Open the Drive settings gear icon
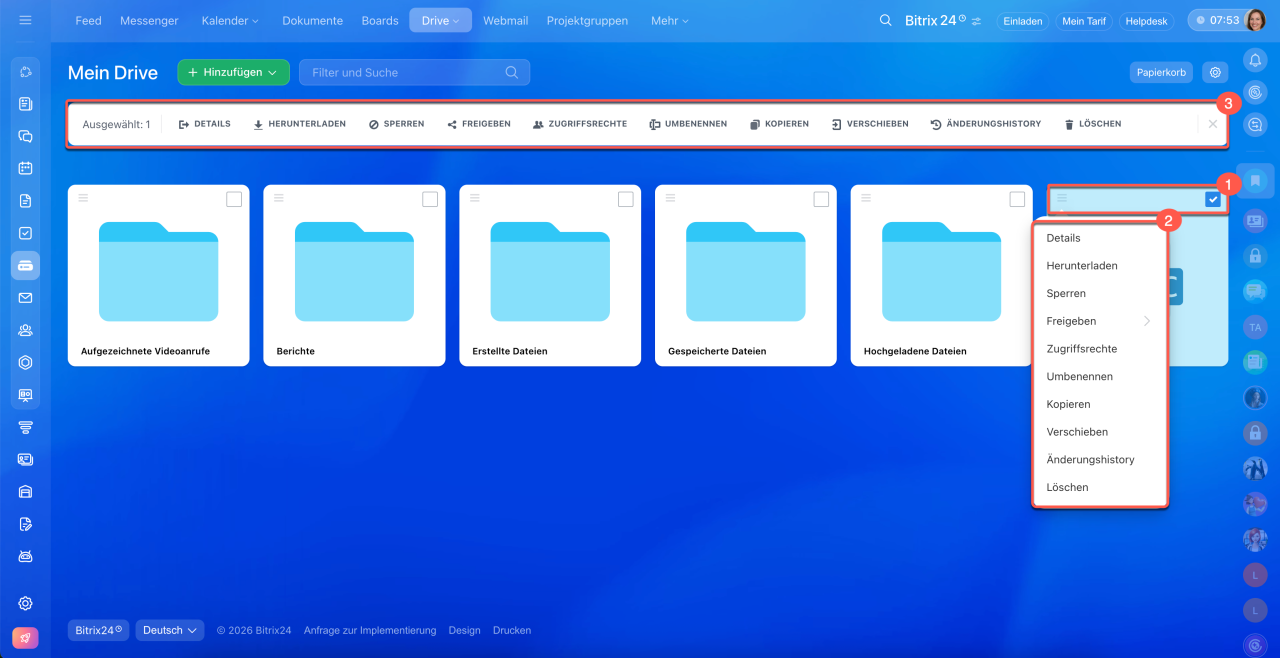Image resolution: width=1280 pixels, height=658 pixels. (1215, 72)
